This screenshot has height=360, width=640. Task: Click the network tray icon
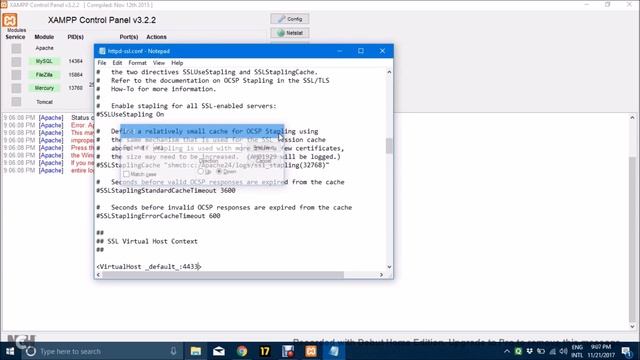coord(553,351)
